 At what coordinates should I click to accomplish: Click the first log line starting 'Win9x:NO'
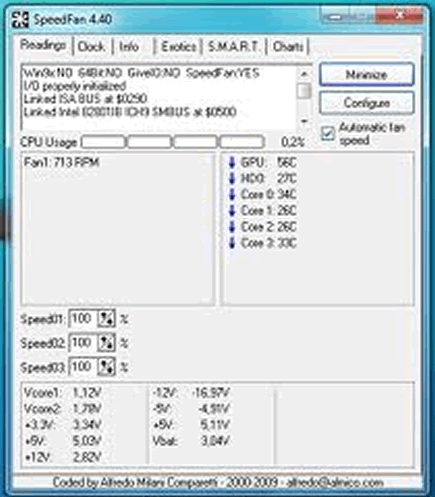point(141,73)
